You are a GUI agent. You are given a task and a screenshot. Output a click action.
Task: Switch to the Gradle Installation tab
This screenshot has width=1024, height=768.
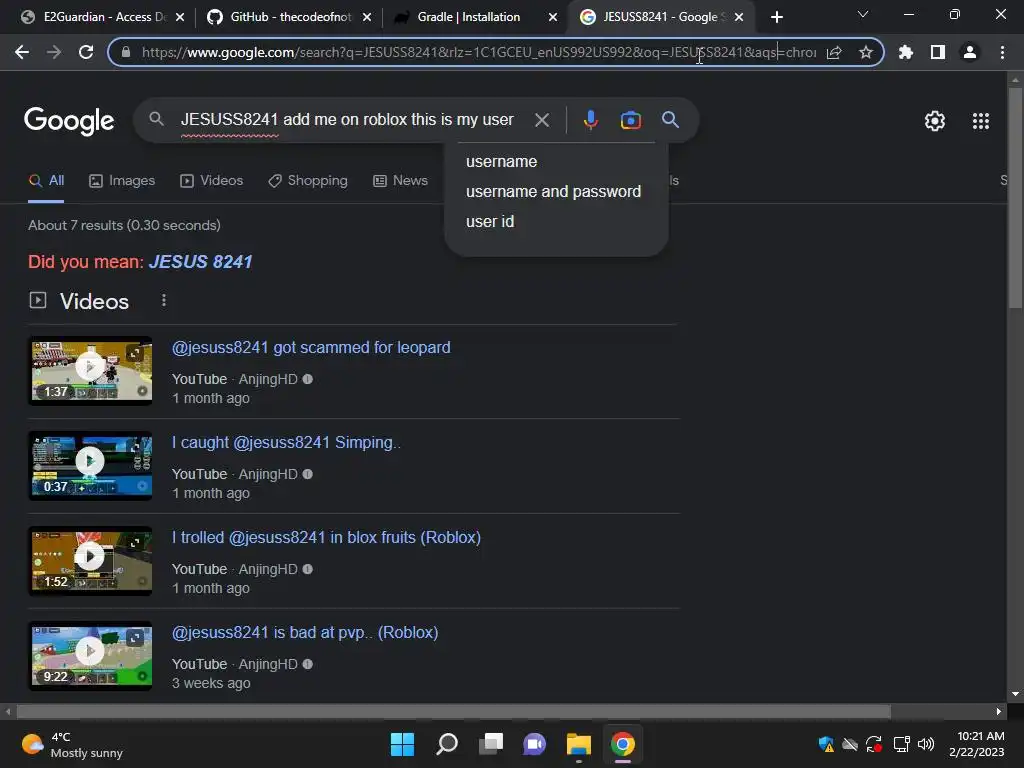click(x=469, y=17)
